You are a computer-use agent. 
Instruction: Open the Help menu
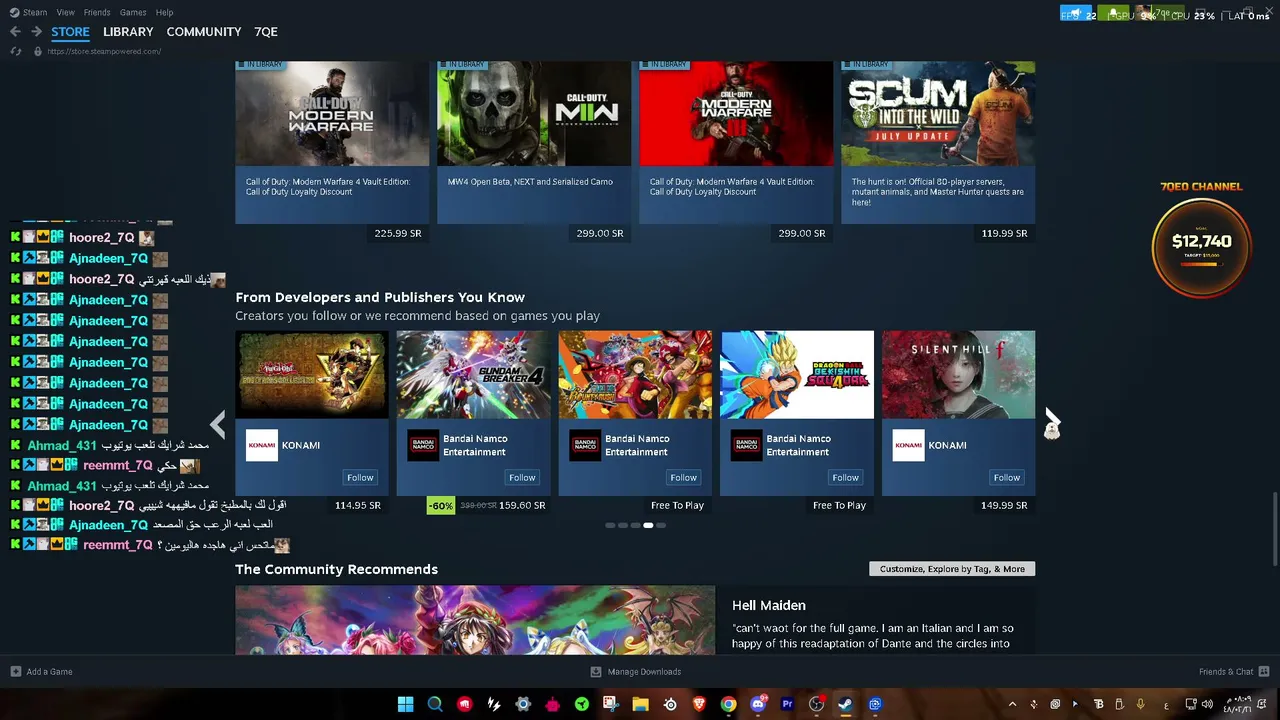pyautogui.click(x=164, y=12)
